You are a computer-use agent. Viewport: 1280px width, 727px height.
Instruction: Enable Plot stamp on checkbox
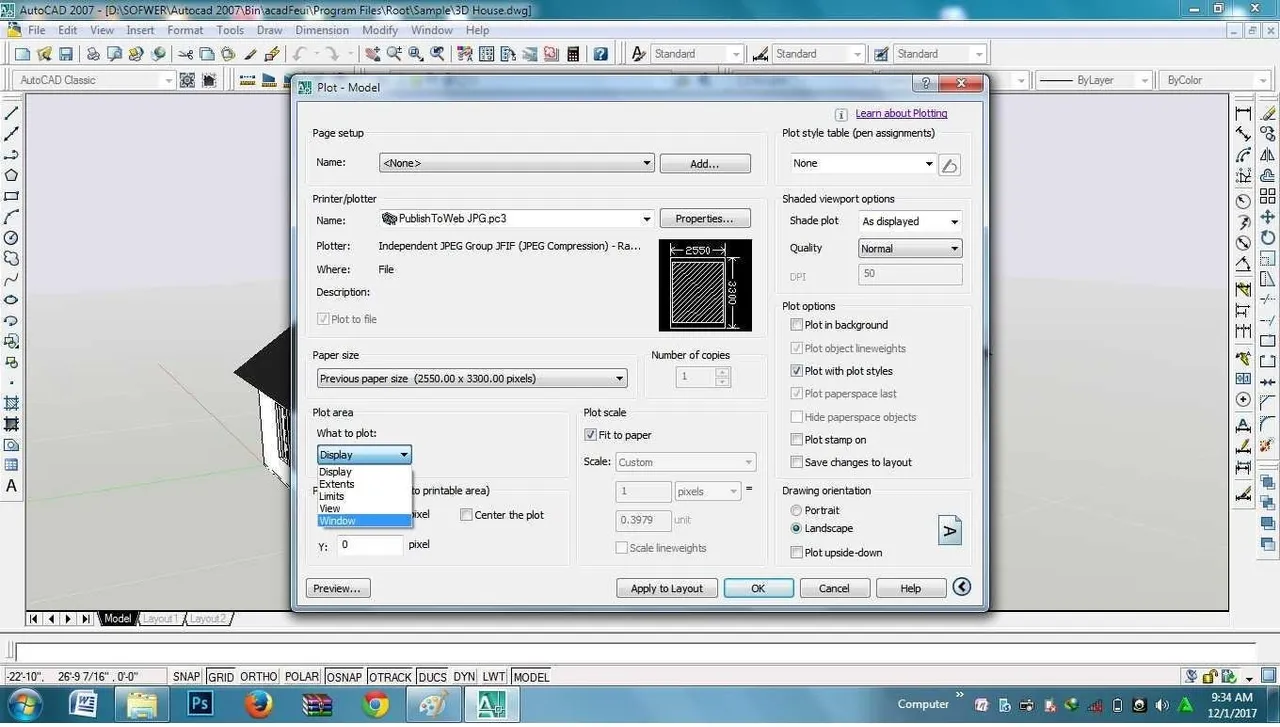[796, 440]
